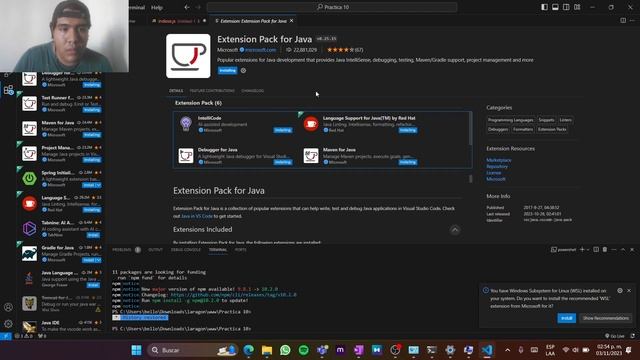Image resolution: width=640 pixels, height=360 pixels.
Task: Install the Tabnine AI extension
Action: pos(93,235)
